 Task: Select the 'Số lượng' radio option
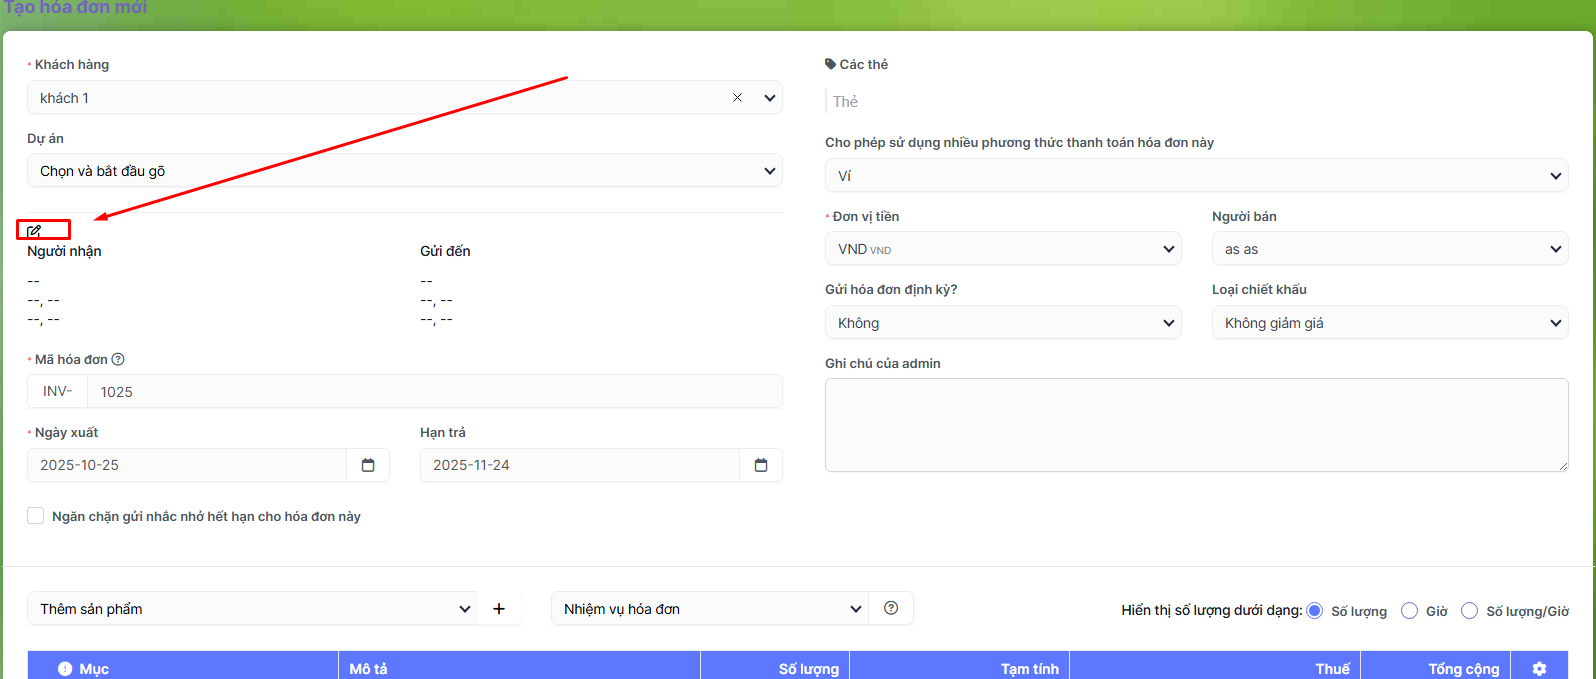(1315, 611)
